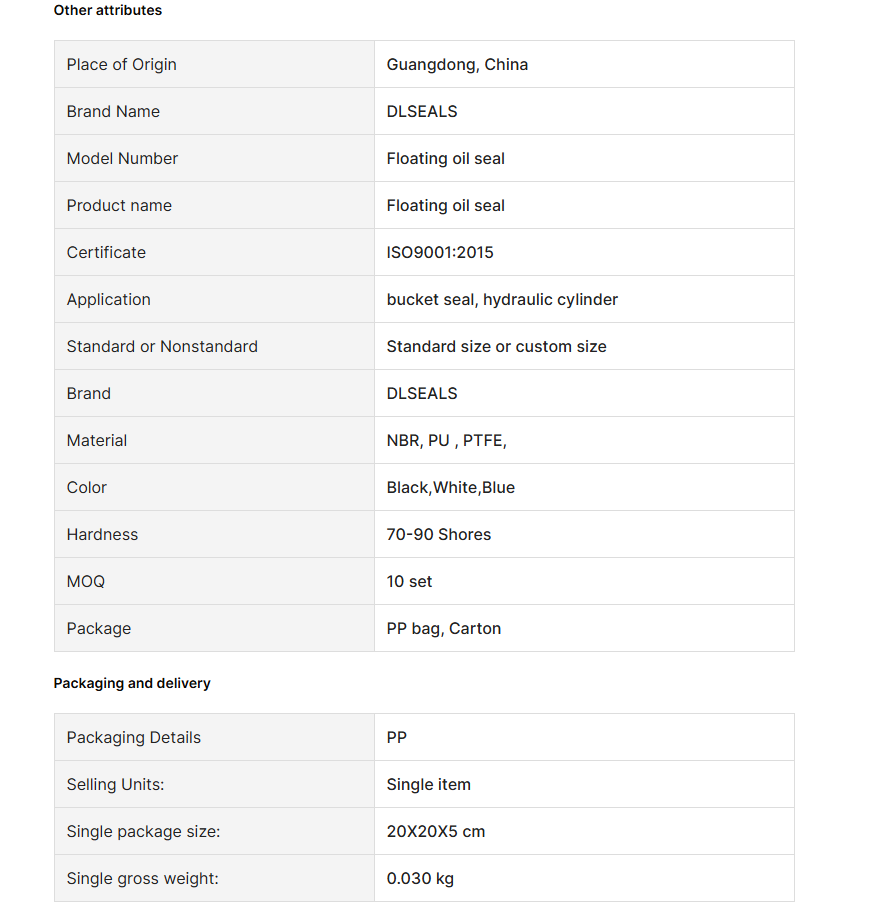Click 'bucket seal, hydraulic cylinder' application value
Viewport: 878px width, 922px height.
[502, 299]
